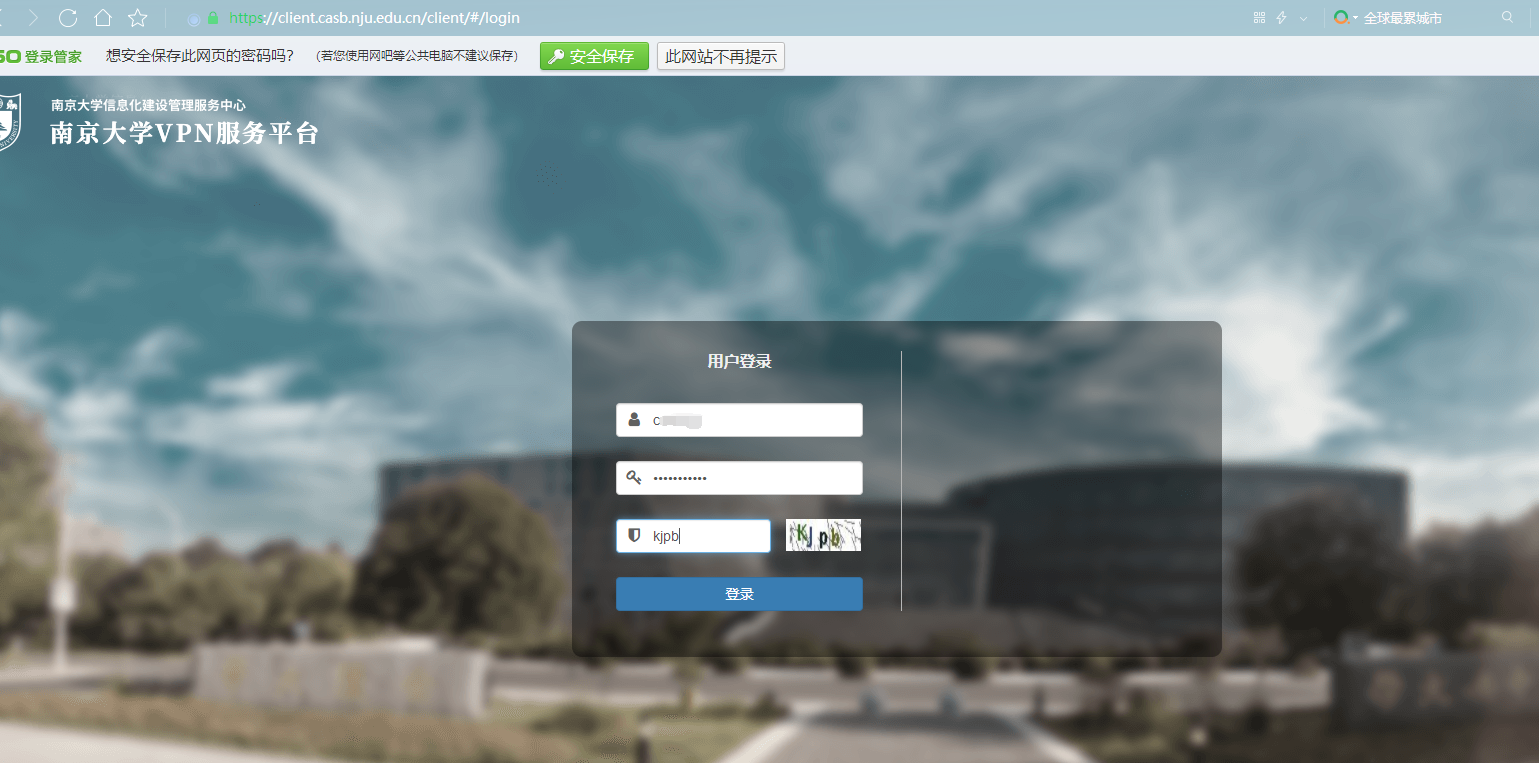Click the Nanjing University crest logo
The height and width of the screenshot is (763, 1539).
pyautogui.click(x=9, y=122)
